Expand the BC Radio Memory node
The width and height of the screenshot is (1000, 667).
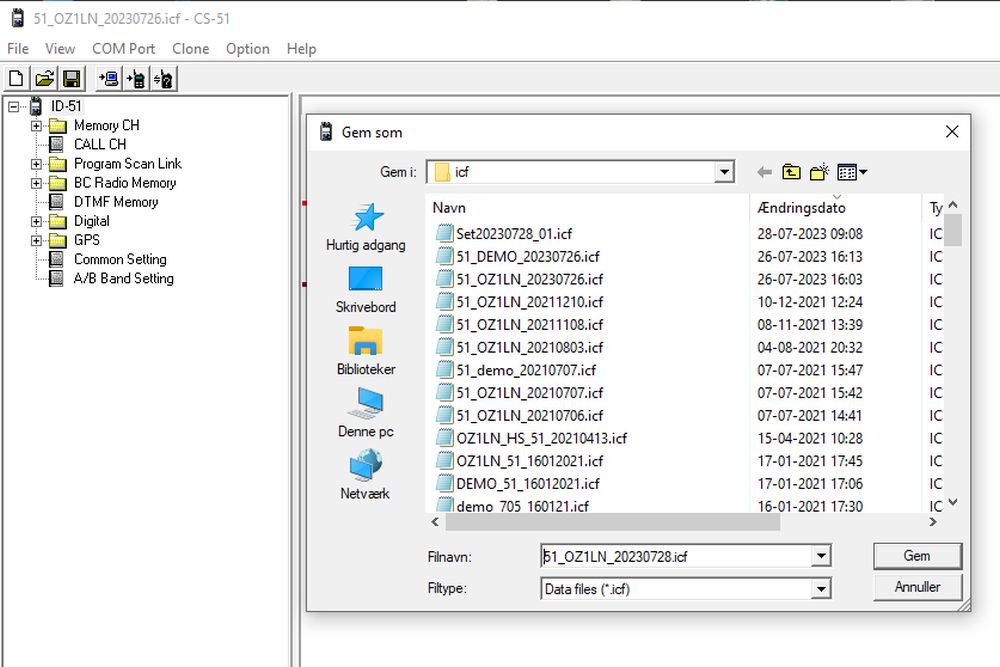(x=36, y=183)
